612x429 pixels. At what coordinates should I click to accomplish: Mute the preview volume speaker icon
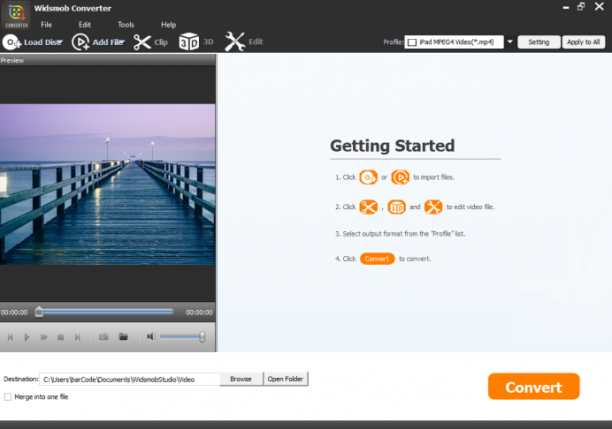[x=151, y=336]
